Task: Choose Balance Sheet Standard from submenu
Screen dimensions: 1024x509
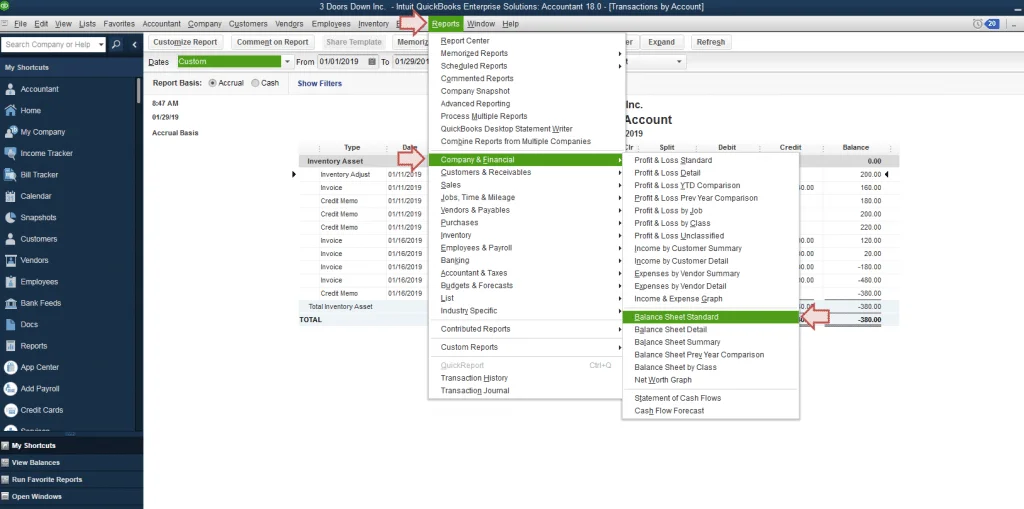Action: [x=676, y=317]
